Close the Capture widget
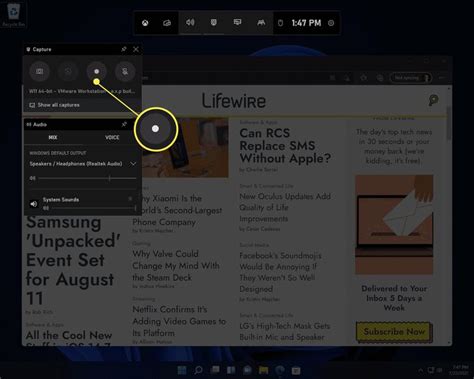The height and width of the screenshot is (379, 474). click(136, 49)
